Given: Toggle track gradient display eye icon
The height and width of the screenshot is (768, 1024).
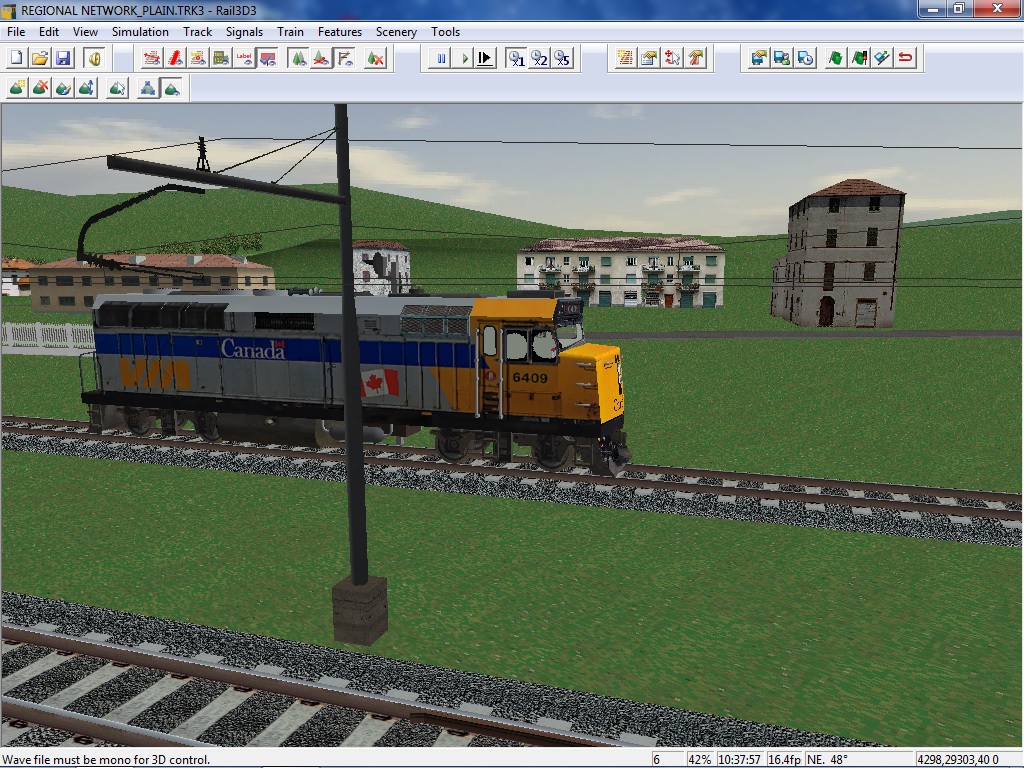Looking at the screenshot, I should [x=152, y=58].
